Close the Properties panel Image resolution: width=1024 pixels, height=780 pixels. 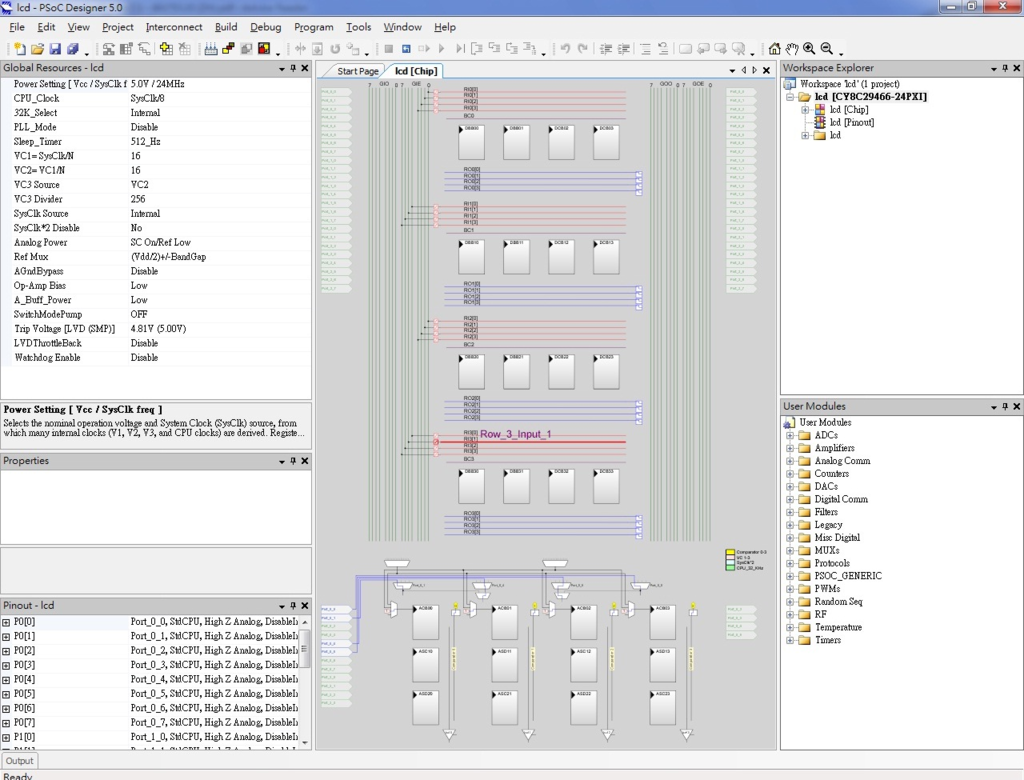click(x=304, y=461)
